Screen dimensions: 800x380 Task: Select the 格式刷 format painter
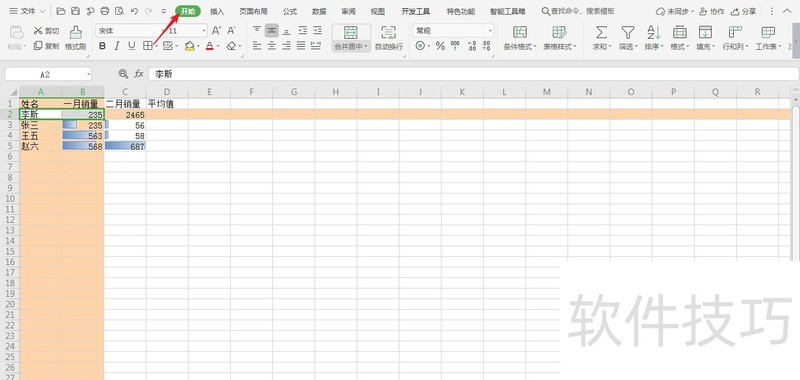[x=76, y=38]
